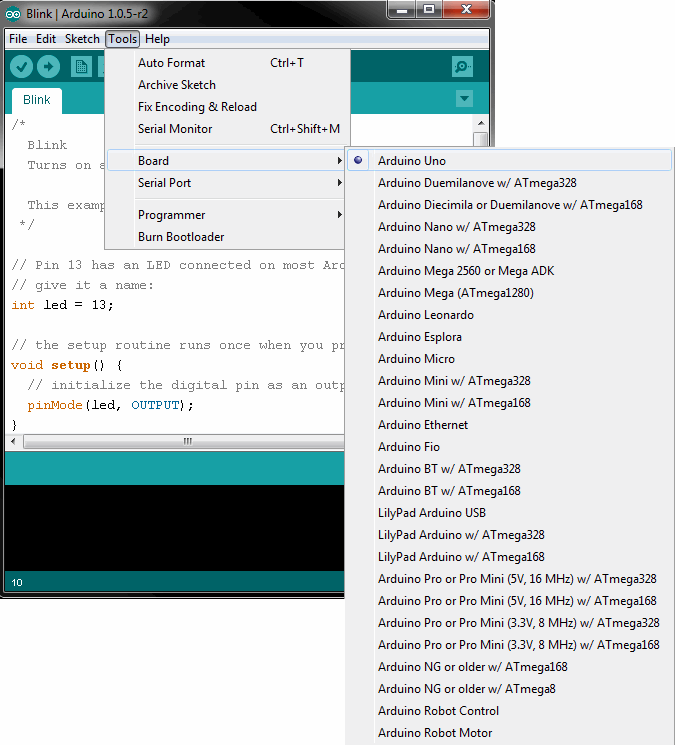Choose Burn Bootloader
The image size is (675, 745).
(x=226, y=237)
